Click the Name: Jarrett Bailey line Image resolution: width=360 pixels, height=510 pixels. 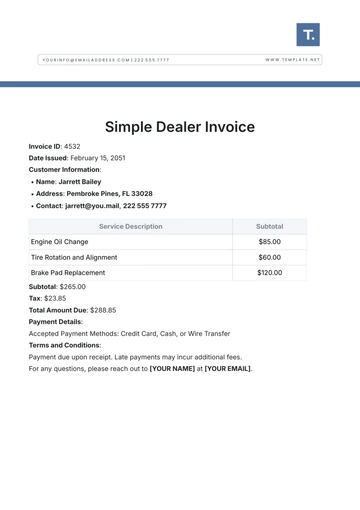[x=68, y=182]
